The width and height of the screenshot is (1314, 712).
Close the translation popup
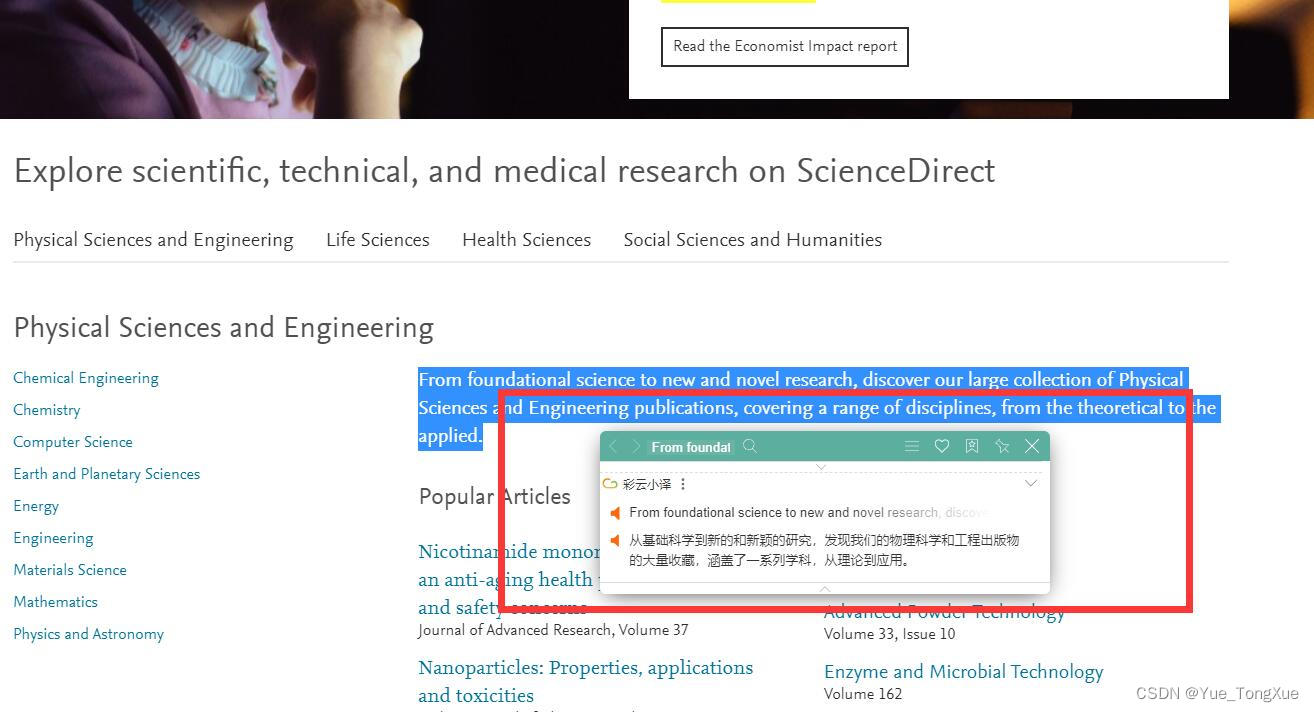coord(1032,446)
